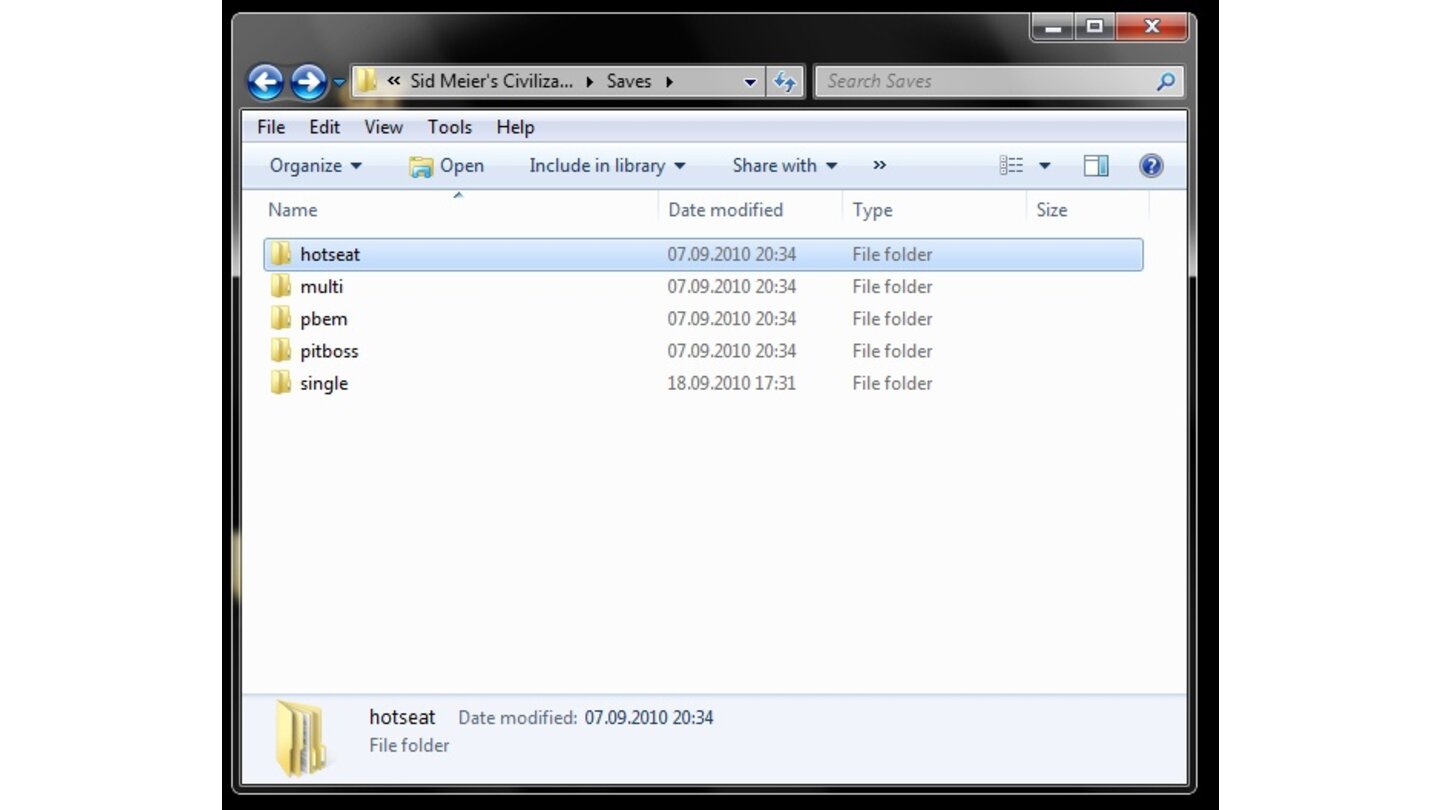Close the Explorer window
1440x810 pixels.
[x=1152, y=28]
